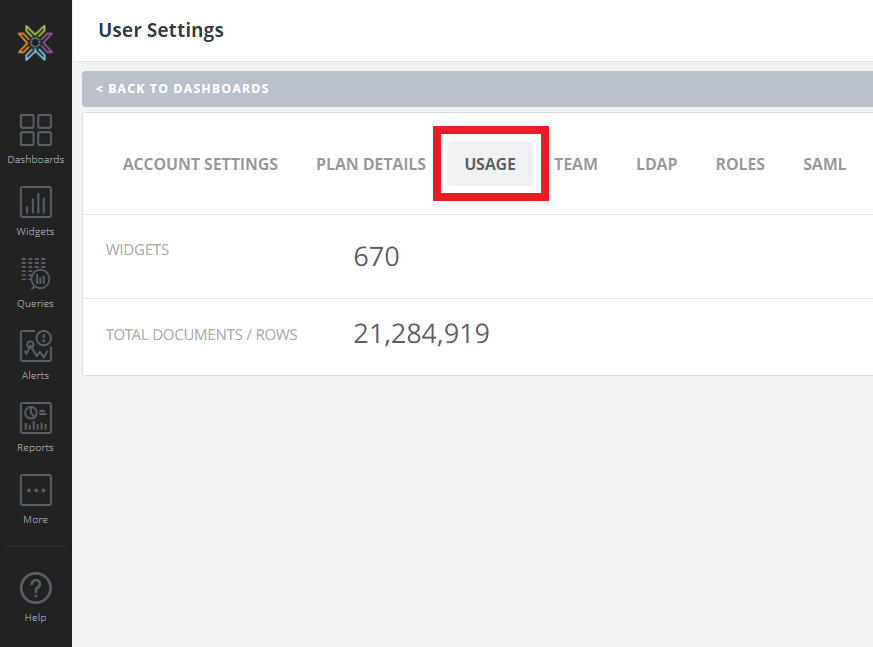Click the User Settings page heading

pyautogui.click(x=161, y=30)
